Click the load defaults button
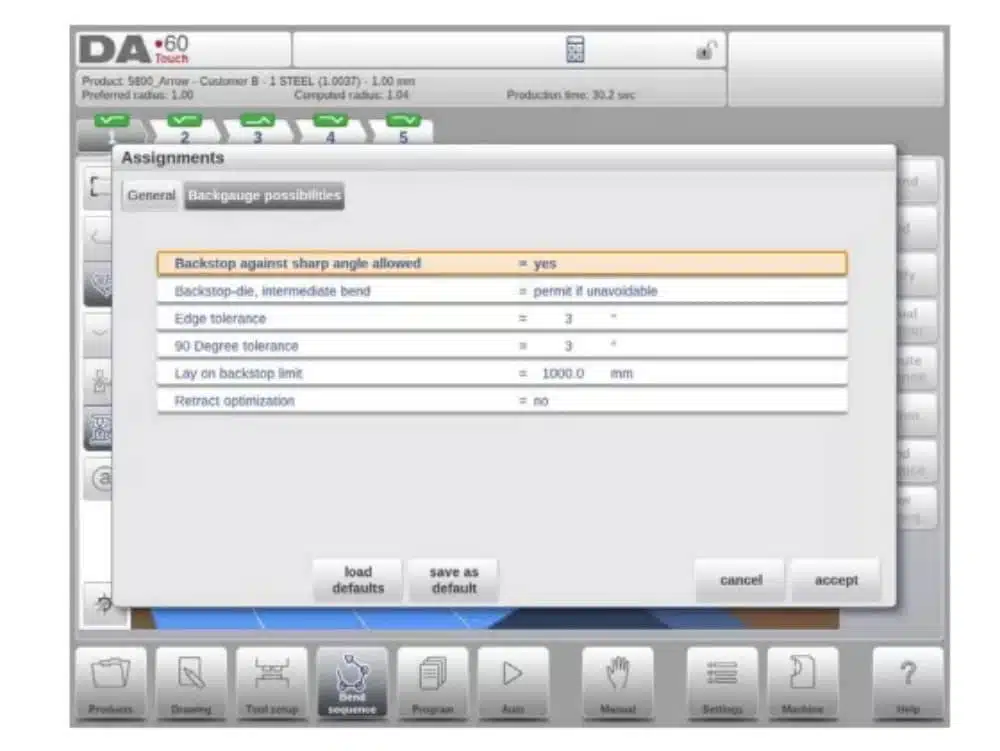Image resolution: width=1000 pixels, height=751 pixels. pyautogui.click(x=358, y=580)
